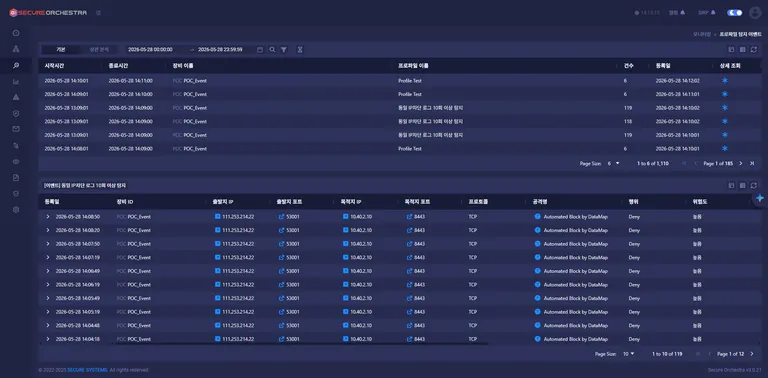The image size is (768, 378).
Task: Open the user account avatar
Action: click(755, 13)
